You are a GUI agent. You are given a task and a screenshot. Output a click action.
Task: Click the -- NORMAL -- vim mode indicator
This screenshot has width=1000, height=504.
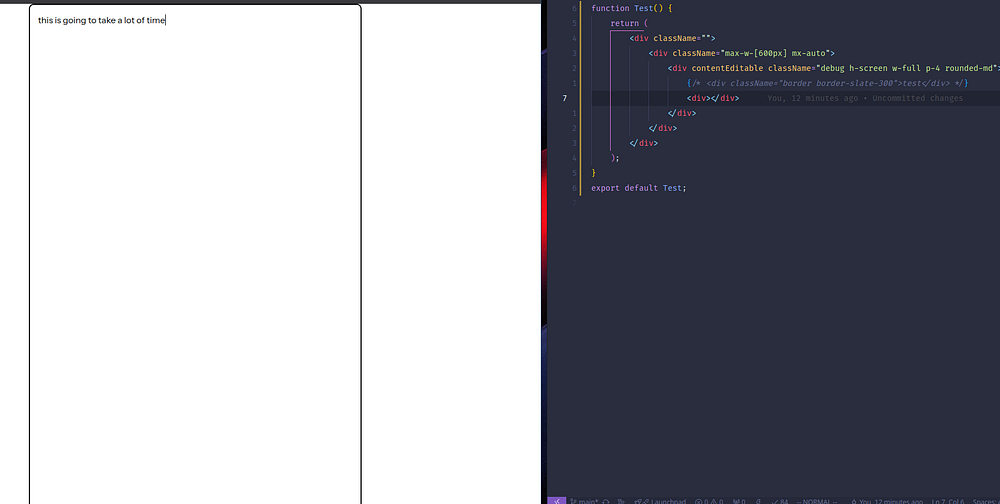[816, 501]
